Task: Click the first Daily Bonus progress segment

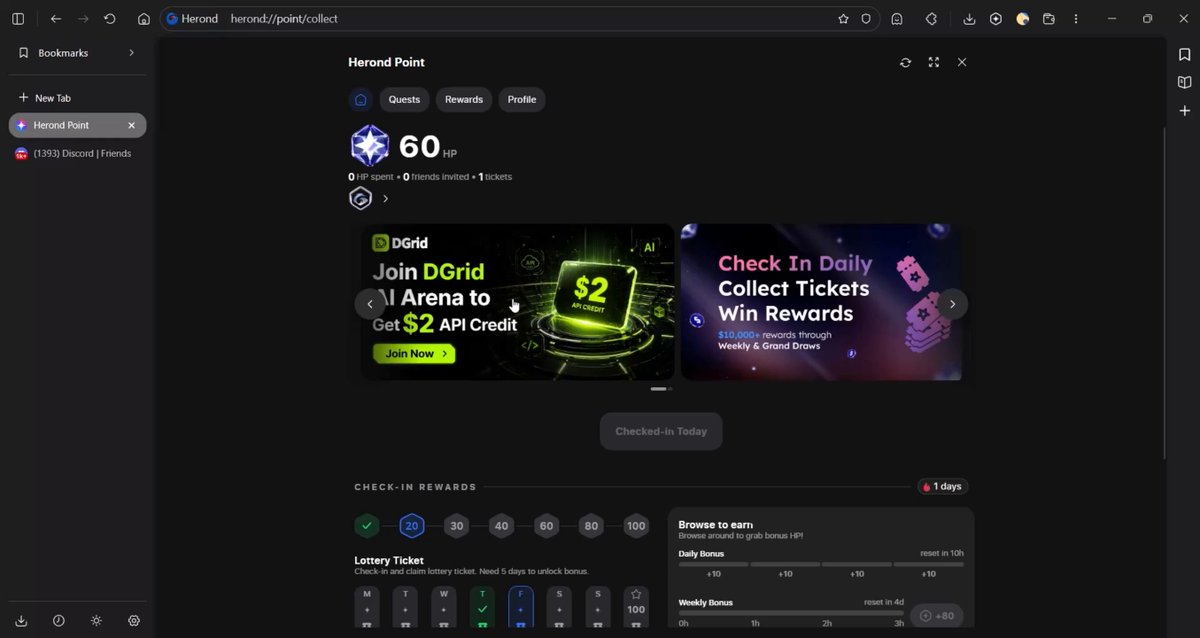Action: 713,564
